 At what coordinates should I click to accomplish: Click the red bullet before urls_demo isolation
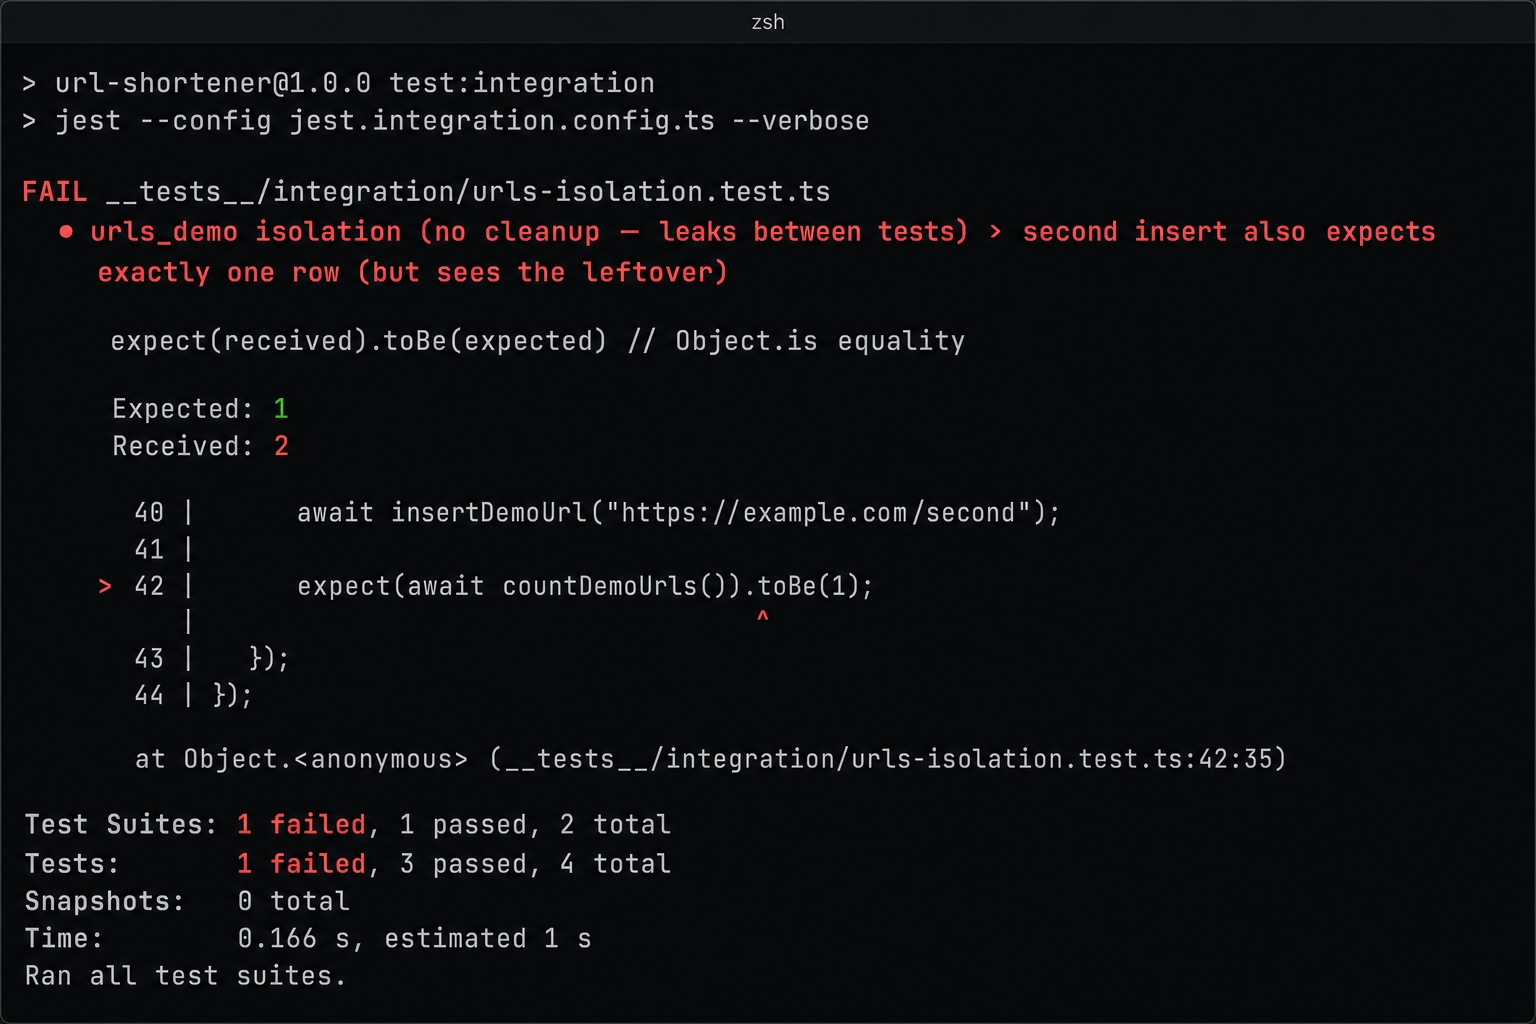click(66, 231)
